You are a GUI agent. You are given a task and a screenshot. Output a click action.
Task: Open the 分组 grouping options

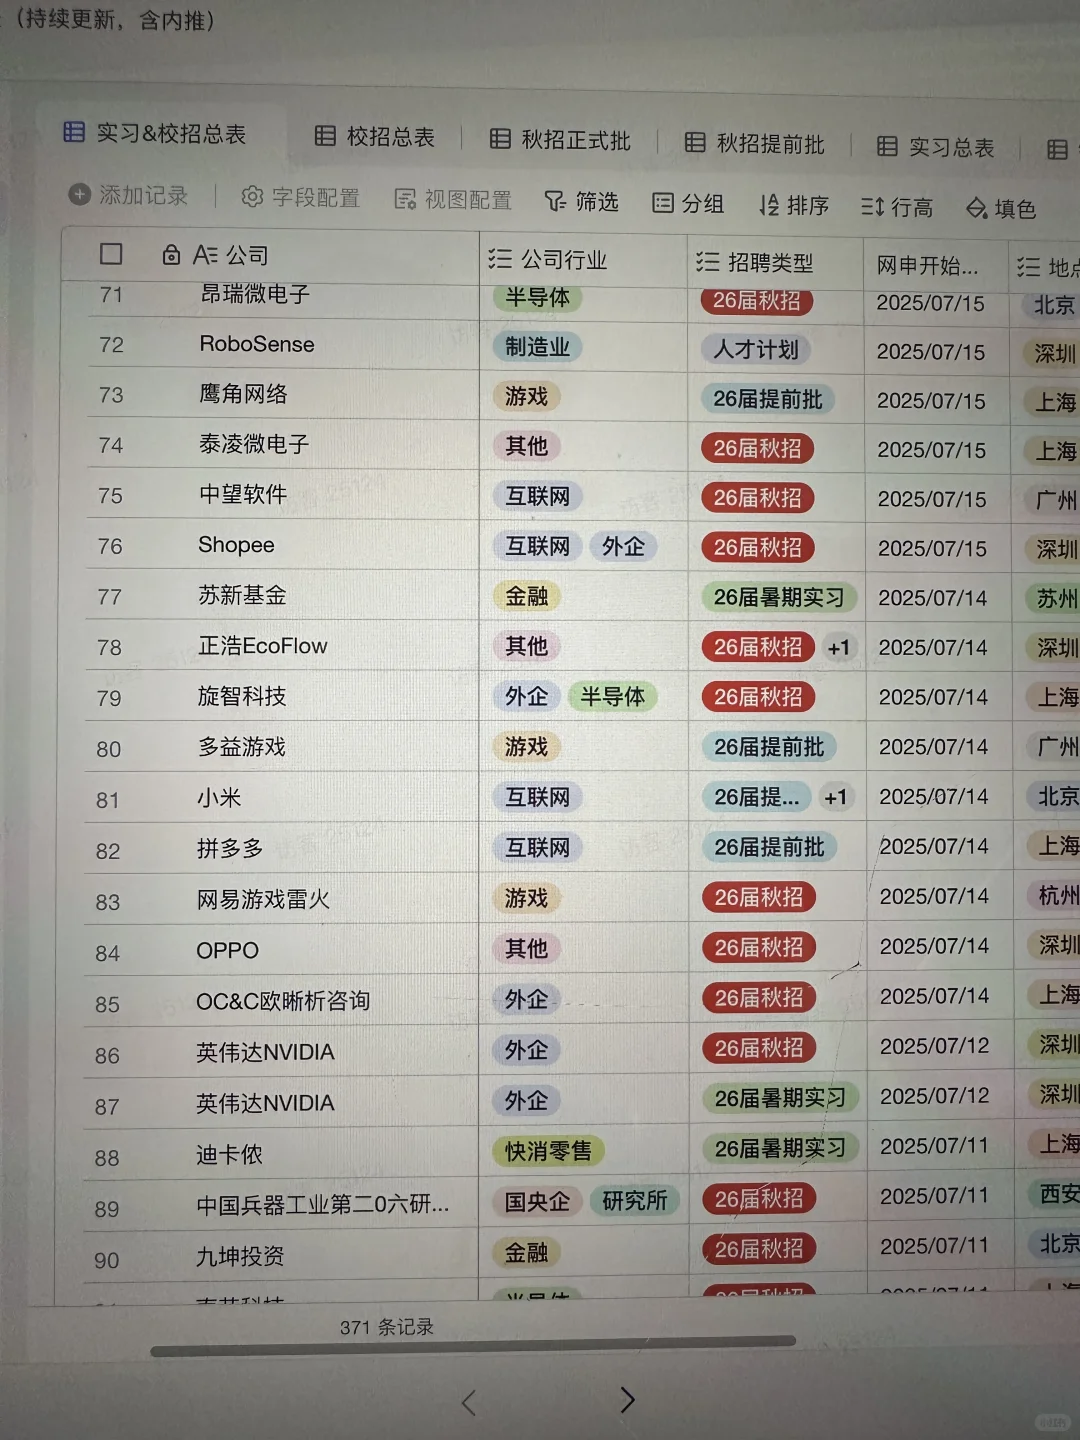pos(688,204)
